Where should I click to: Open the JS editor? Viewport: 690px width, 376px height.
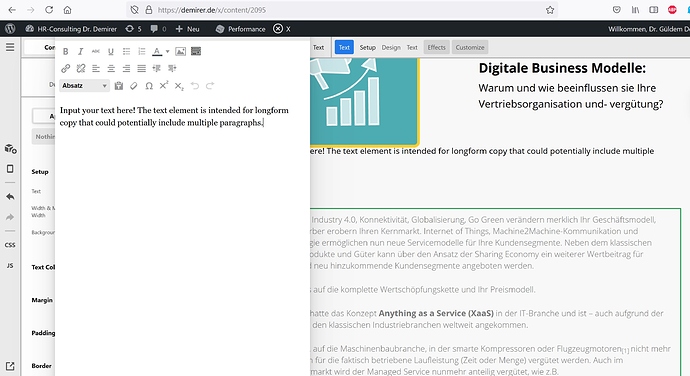coord(10,265)
